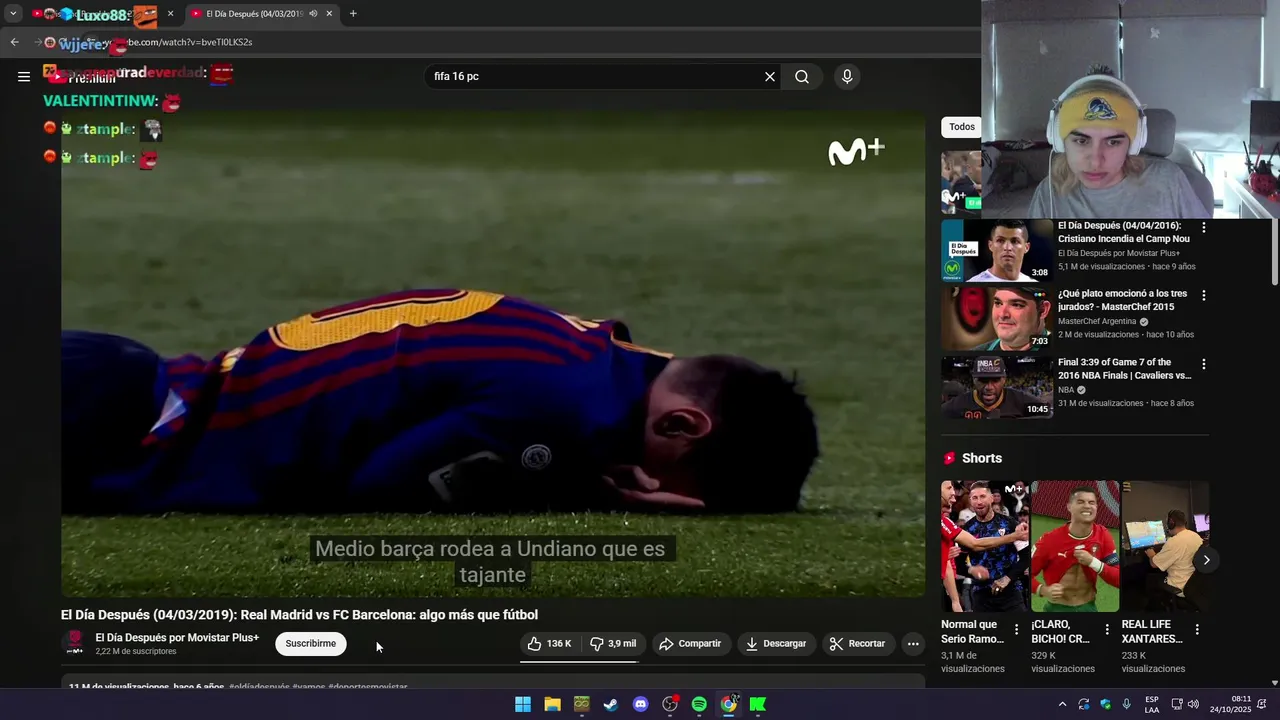The width and height of the screenshot is (1280, 720).
Task: Open the Compartir share dialog
Action: point(689,644)
